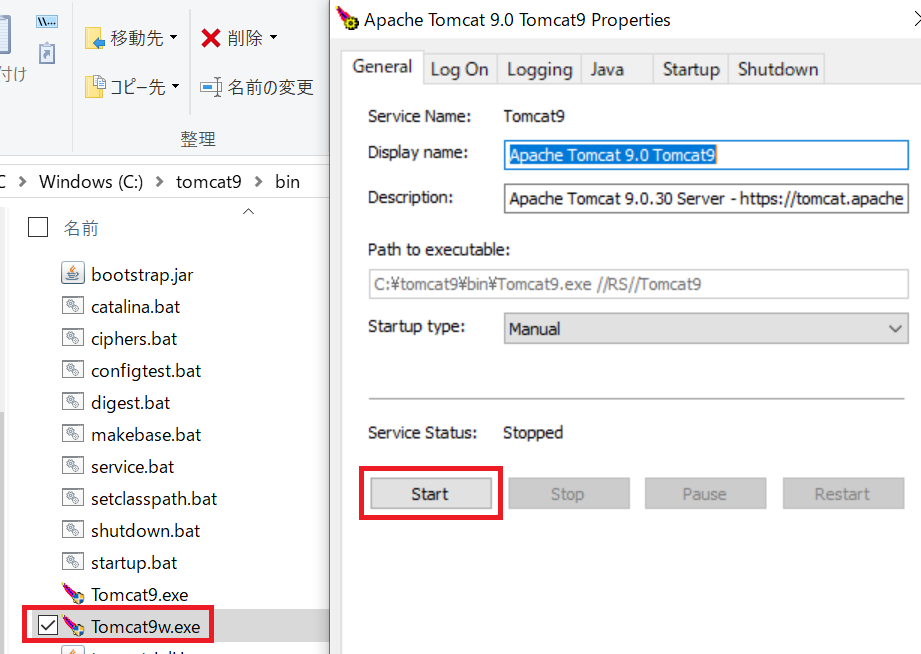This screenshot has height=654, width=921.
Task: Click bin in the address breadcrumb
Action: [287, 182]
